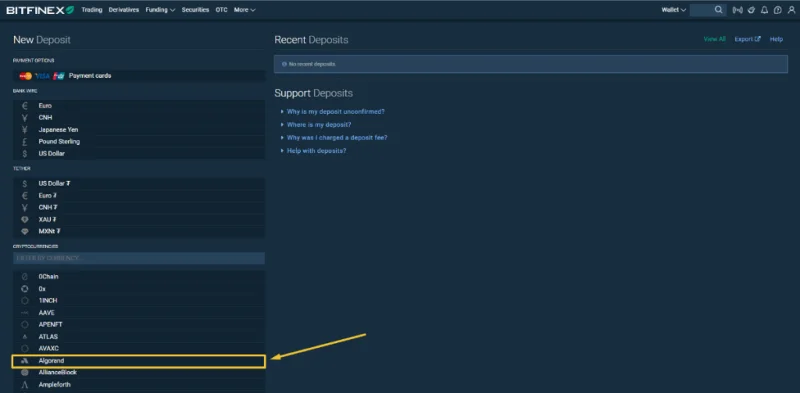The width and height of the screenshot is (800, 393).
Task: Expand the More dropdown menu
Action: (244, 10)
